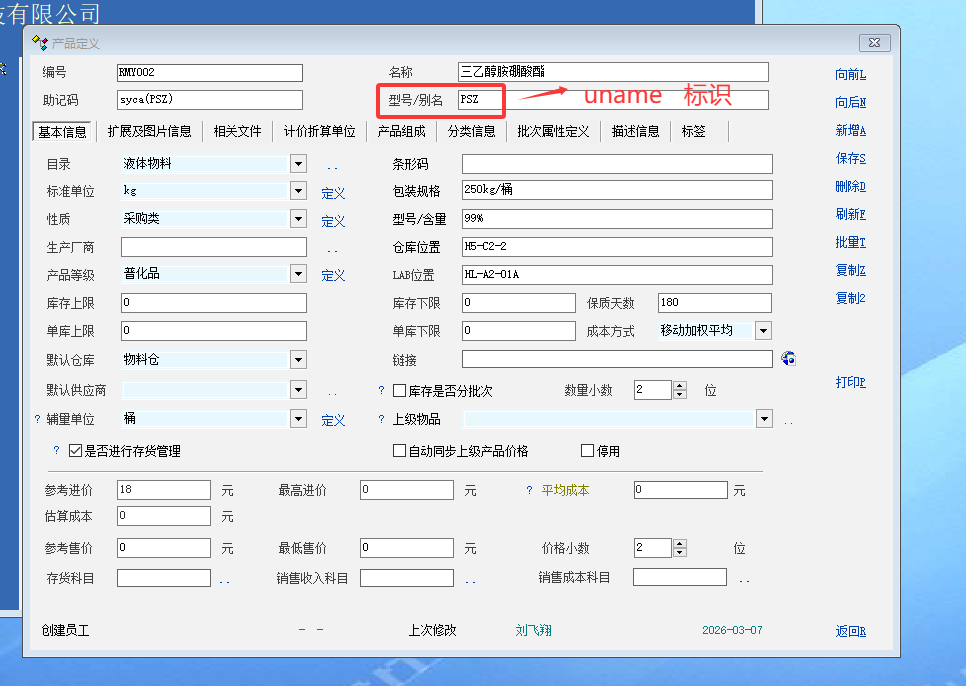Switch to the 扩展及图片信息 tab

coord(149,131)
